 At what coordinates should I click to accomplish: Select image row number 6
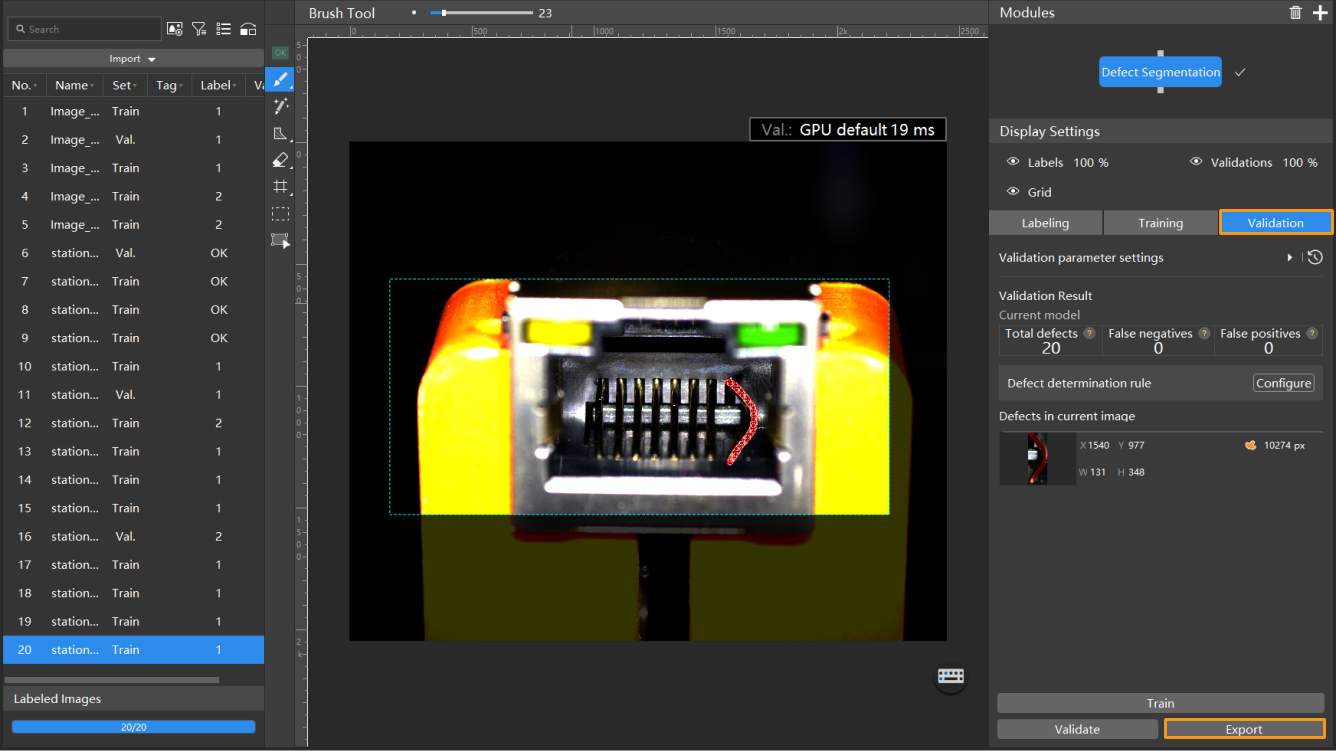pos(133,253)
